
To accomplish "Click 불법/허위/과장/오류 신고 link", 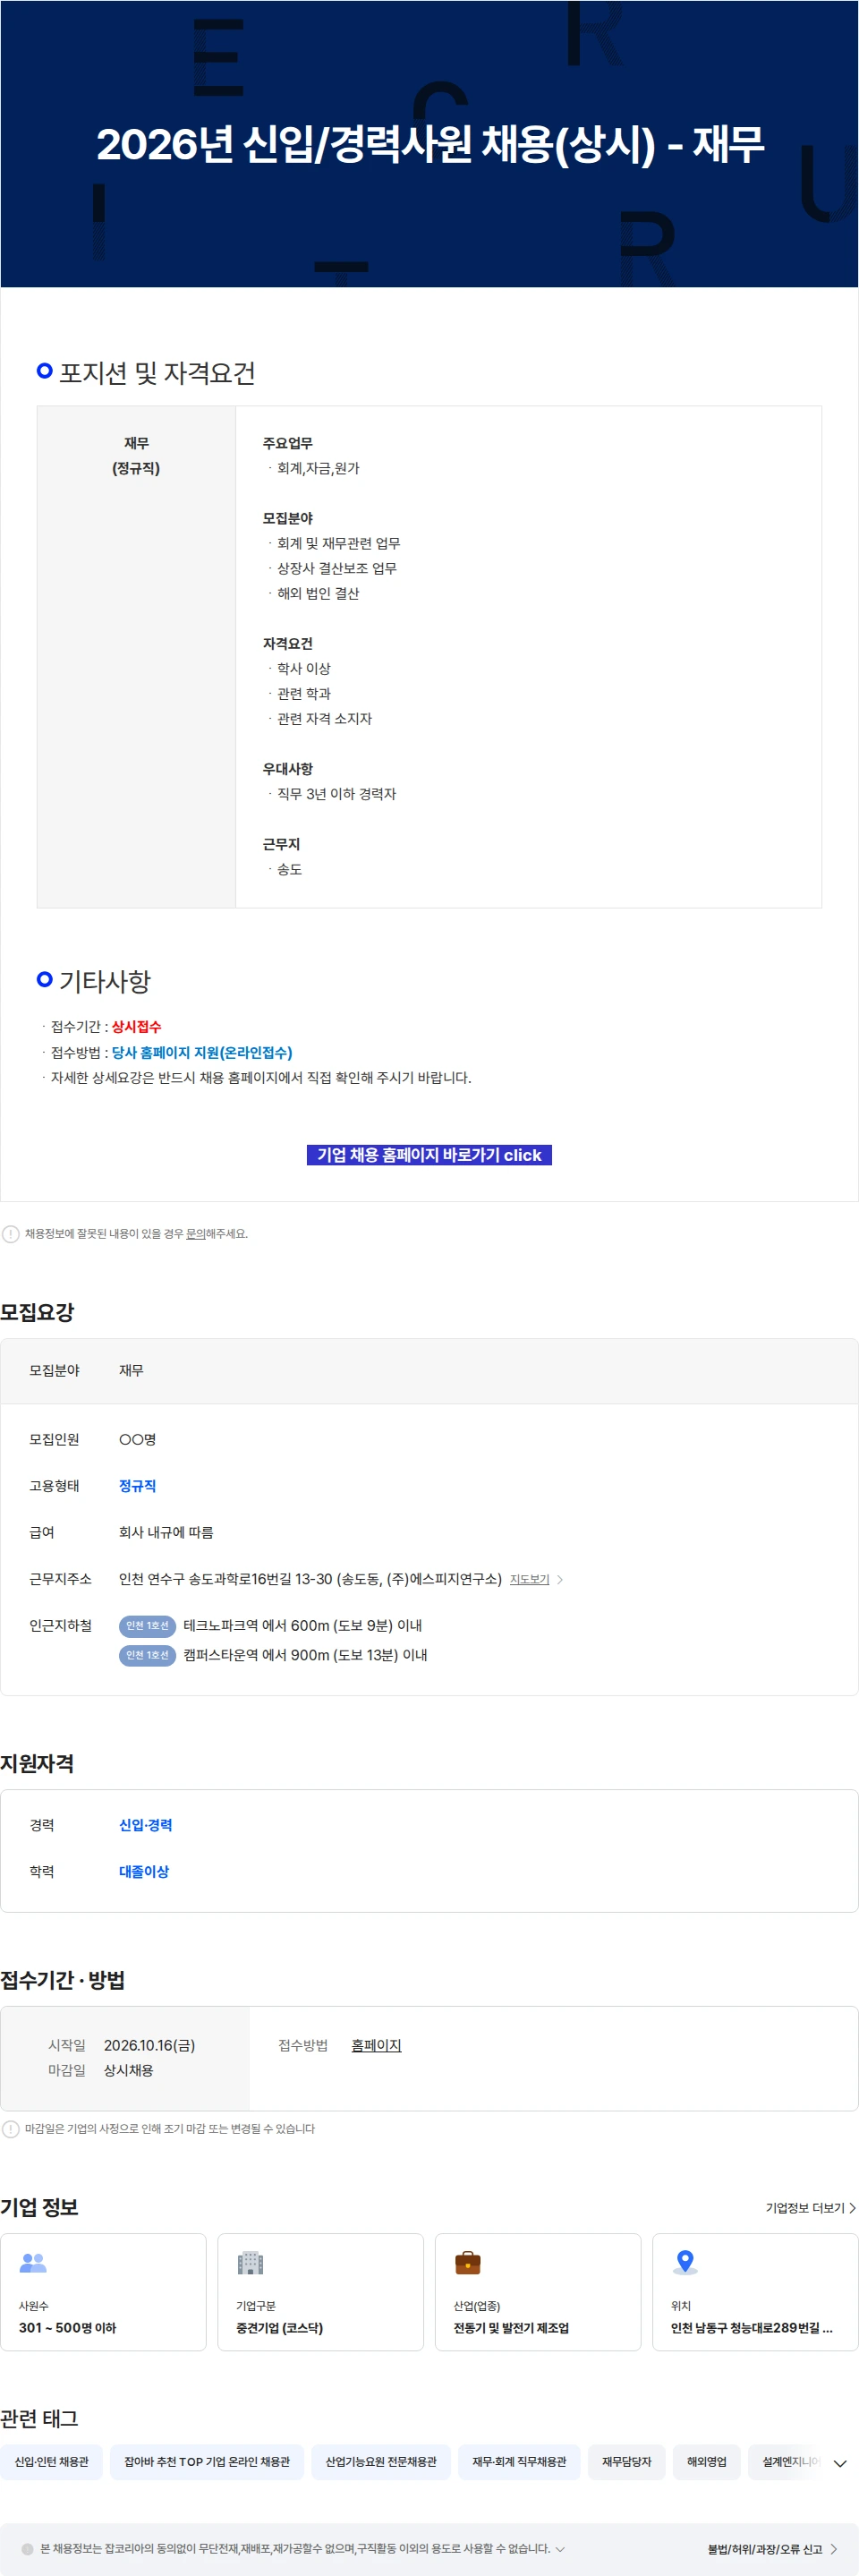I will [x=772, y=2549].
